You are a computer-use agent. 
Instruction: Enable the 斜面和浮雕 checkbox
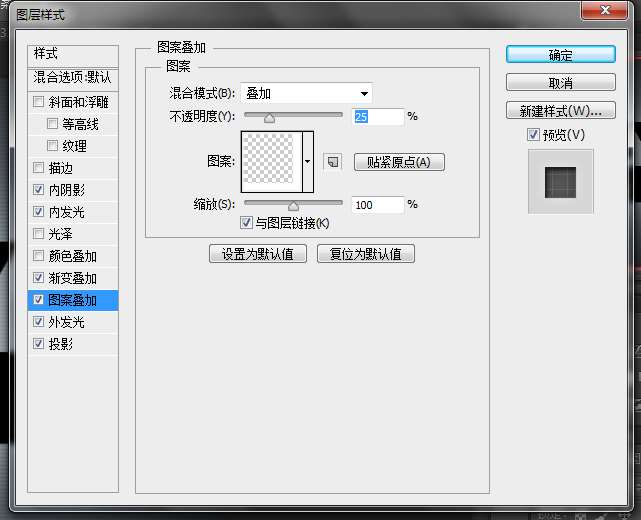point(38,101)
